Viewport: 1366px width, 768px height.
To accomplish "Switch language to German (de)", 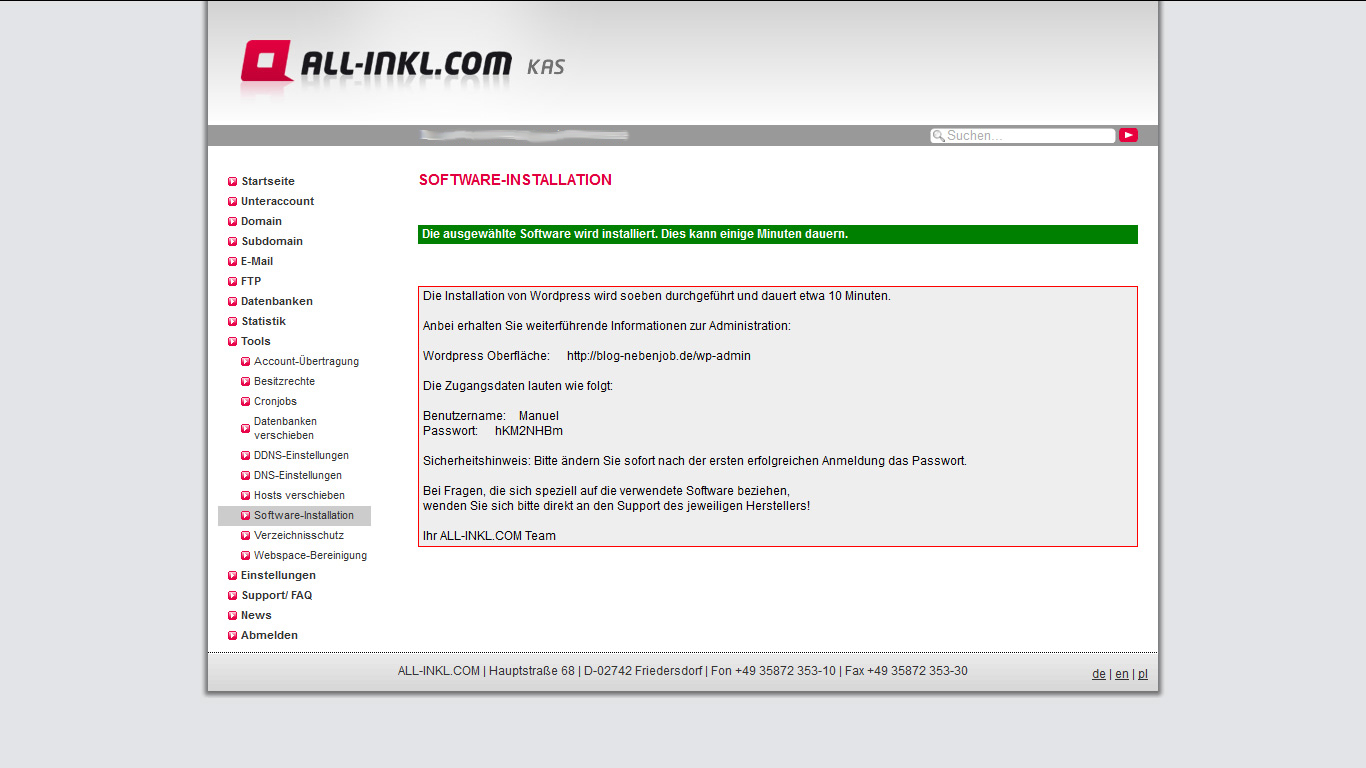I will (1099, 674).
